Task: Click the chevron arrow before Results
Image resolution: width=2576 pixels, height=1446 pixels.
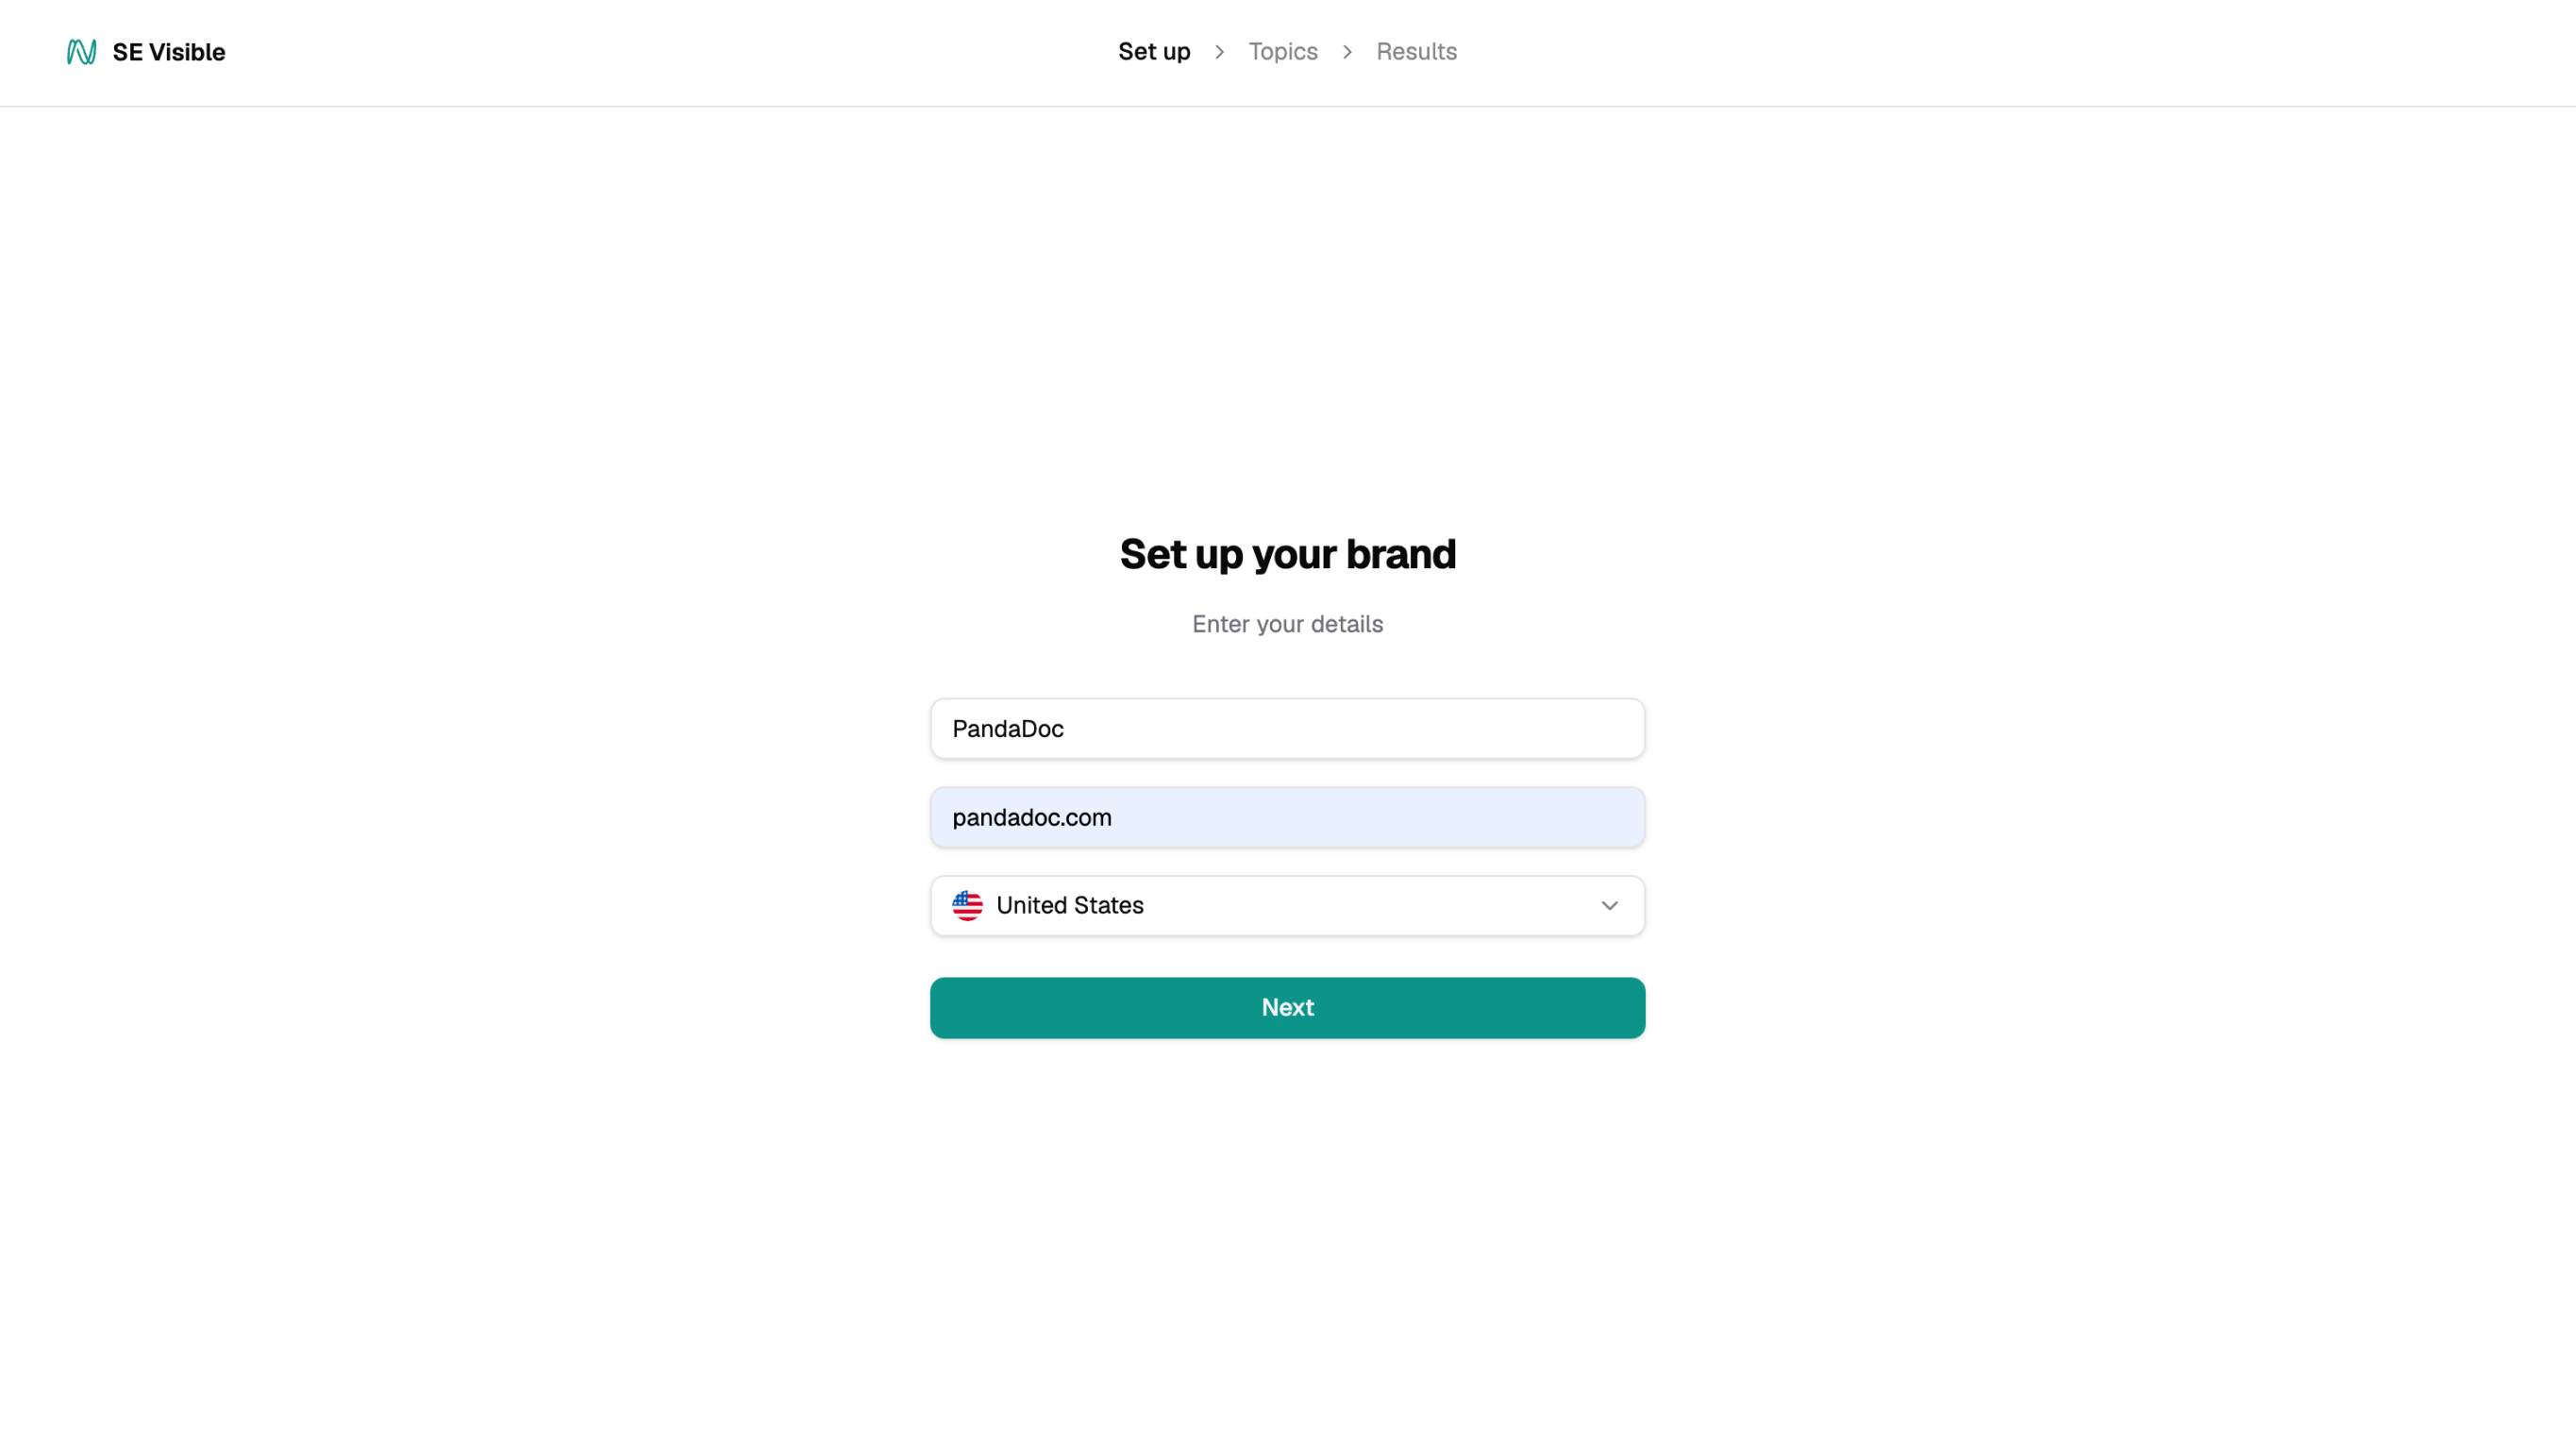Action: [x=1347, y=52]
